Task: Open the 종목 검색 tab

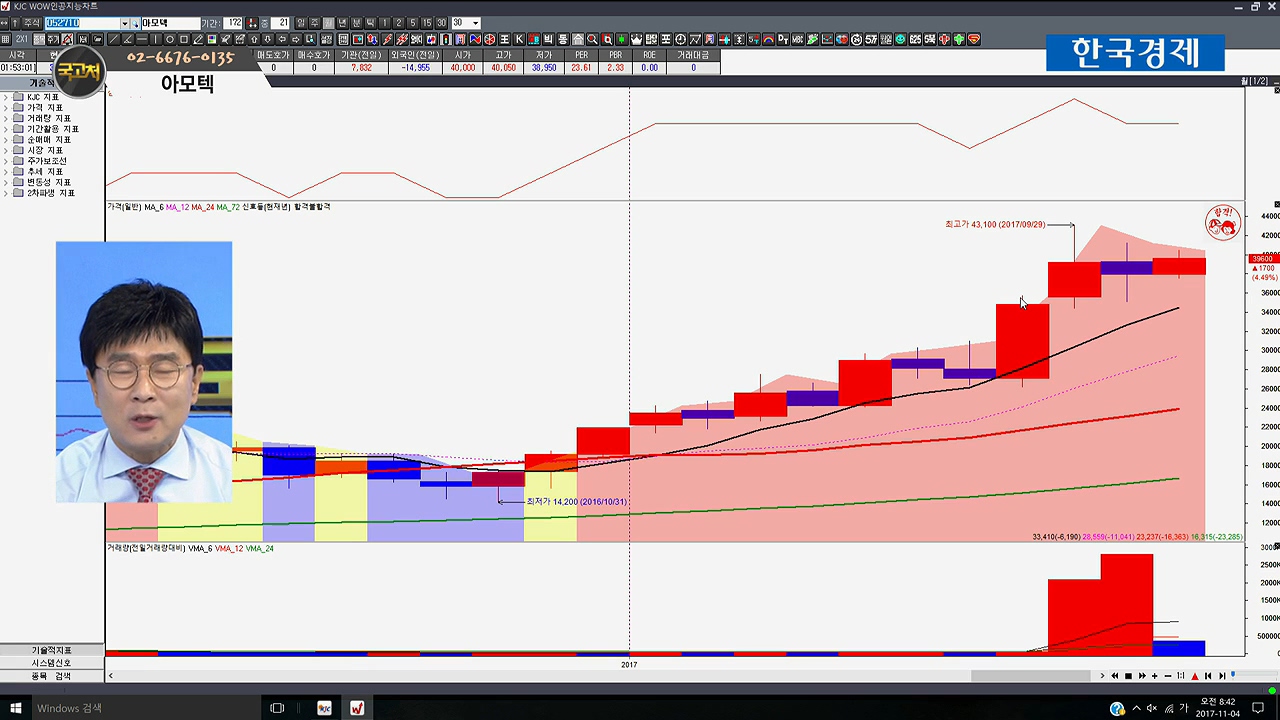Action: [x=51, y=676]
